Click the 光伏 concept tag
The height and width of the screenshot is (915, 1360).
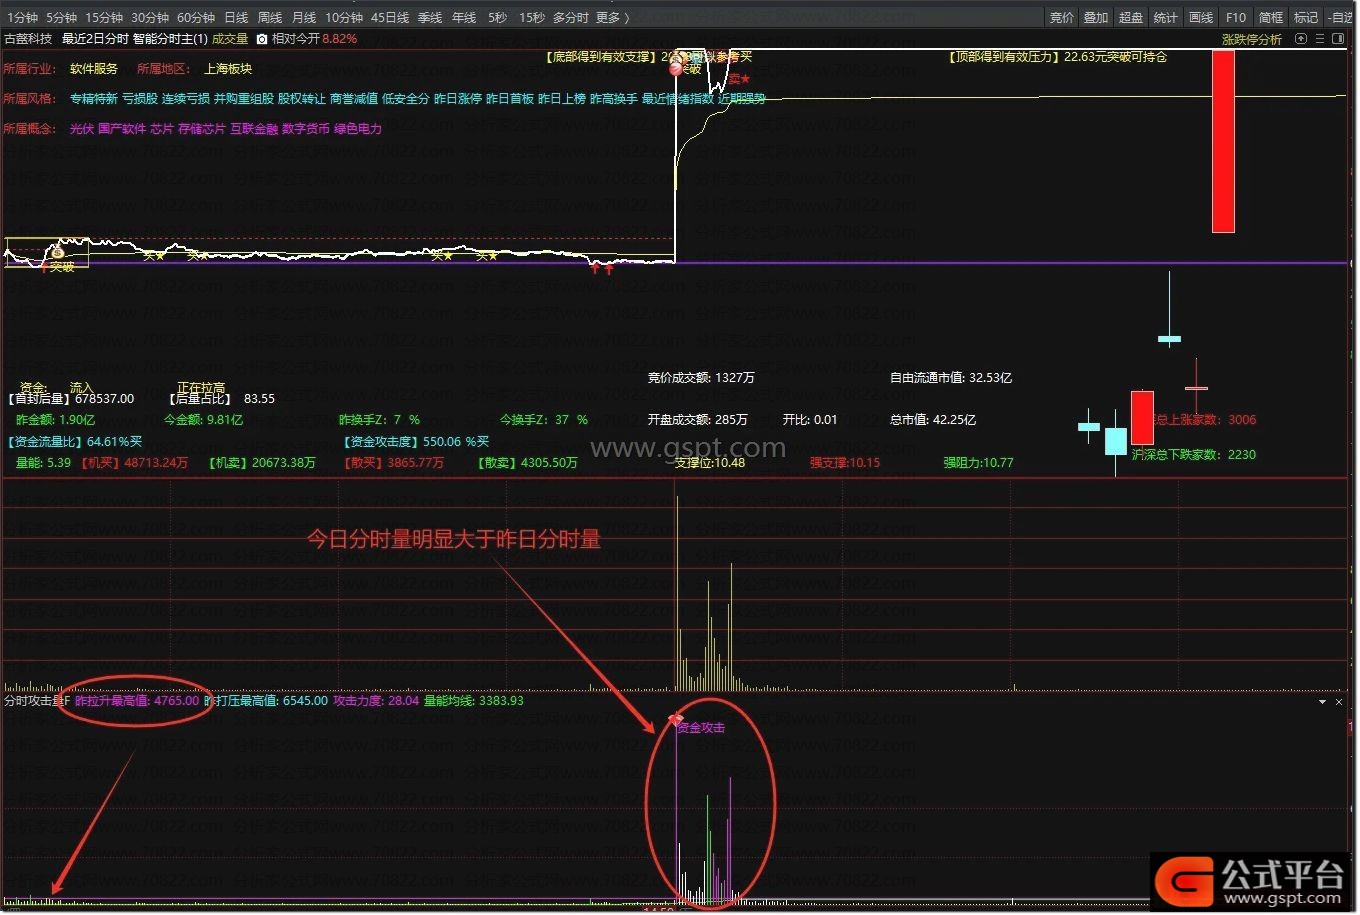82,129
